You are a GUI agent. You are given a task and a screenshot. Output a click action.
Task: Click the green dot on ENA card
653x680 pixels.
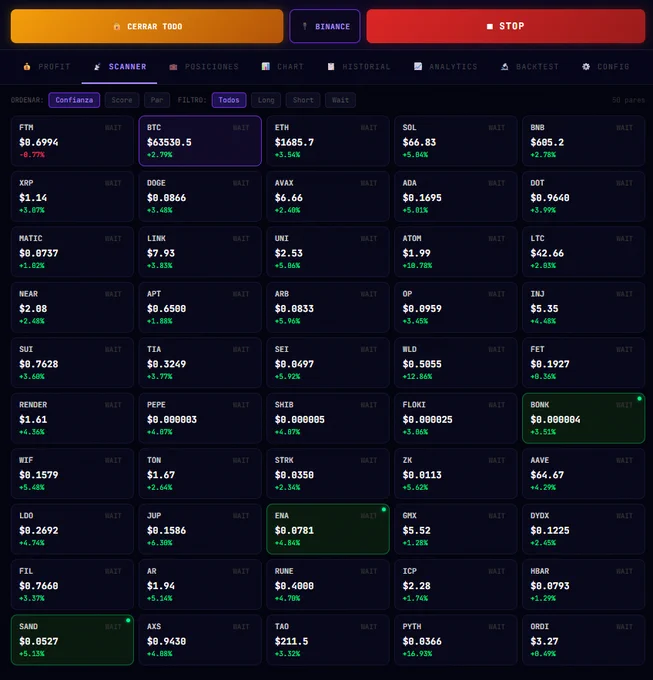pos(384,510)
